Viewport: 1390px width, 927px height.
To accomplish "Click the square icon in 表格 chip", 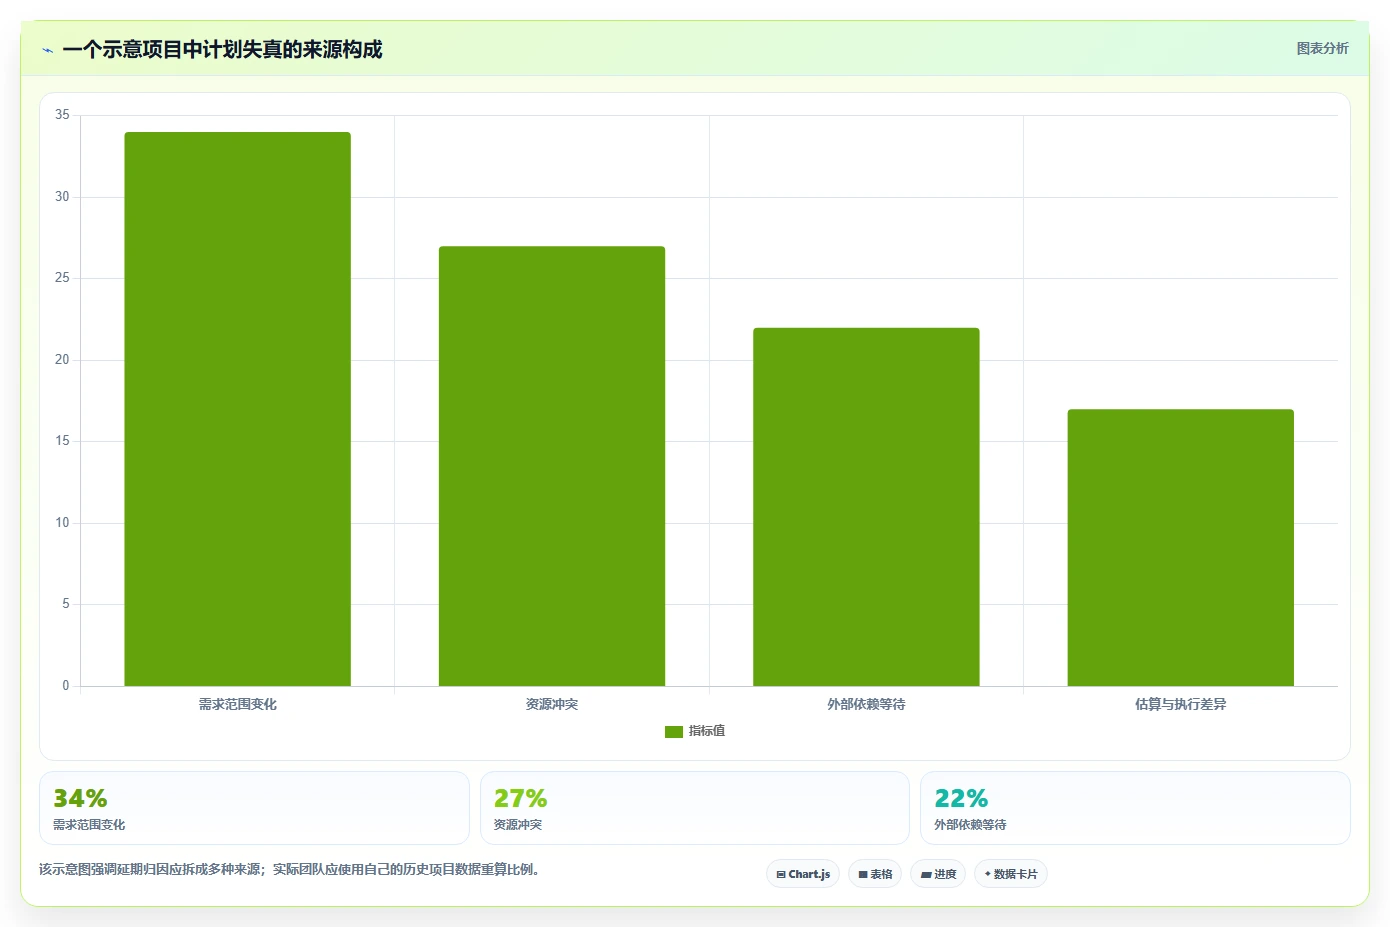I will click(863, 874).
